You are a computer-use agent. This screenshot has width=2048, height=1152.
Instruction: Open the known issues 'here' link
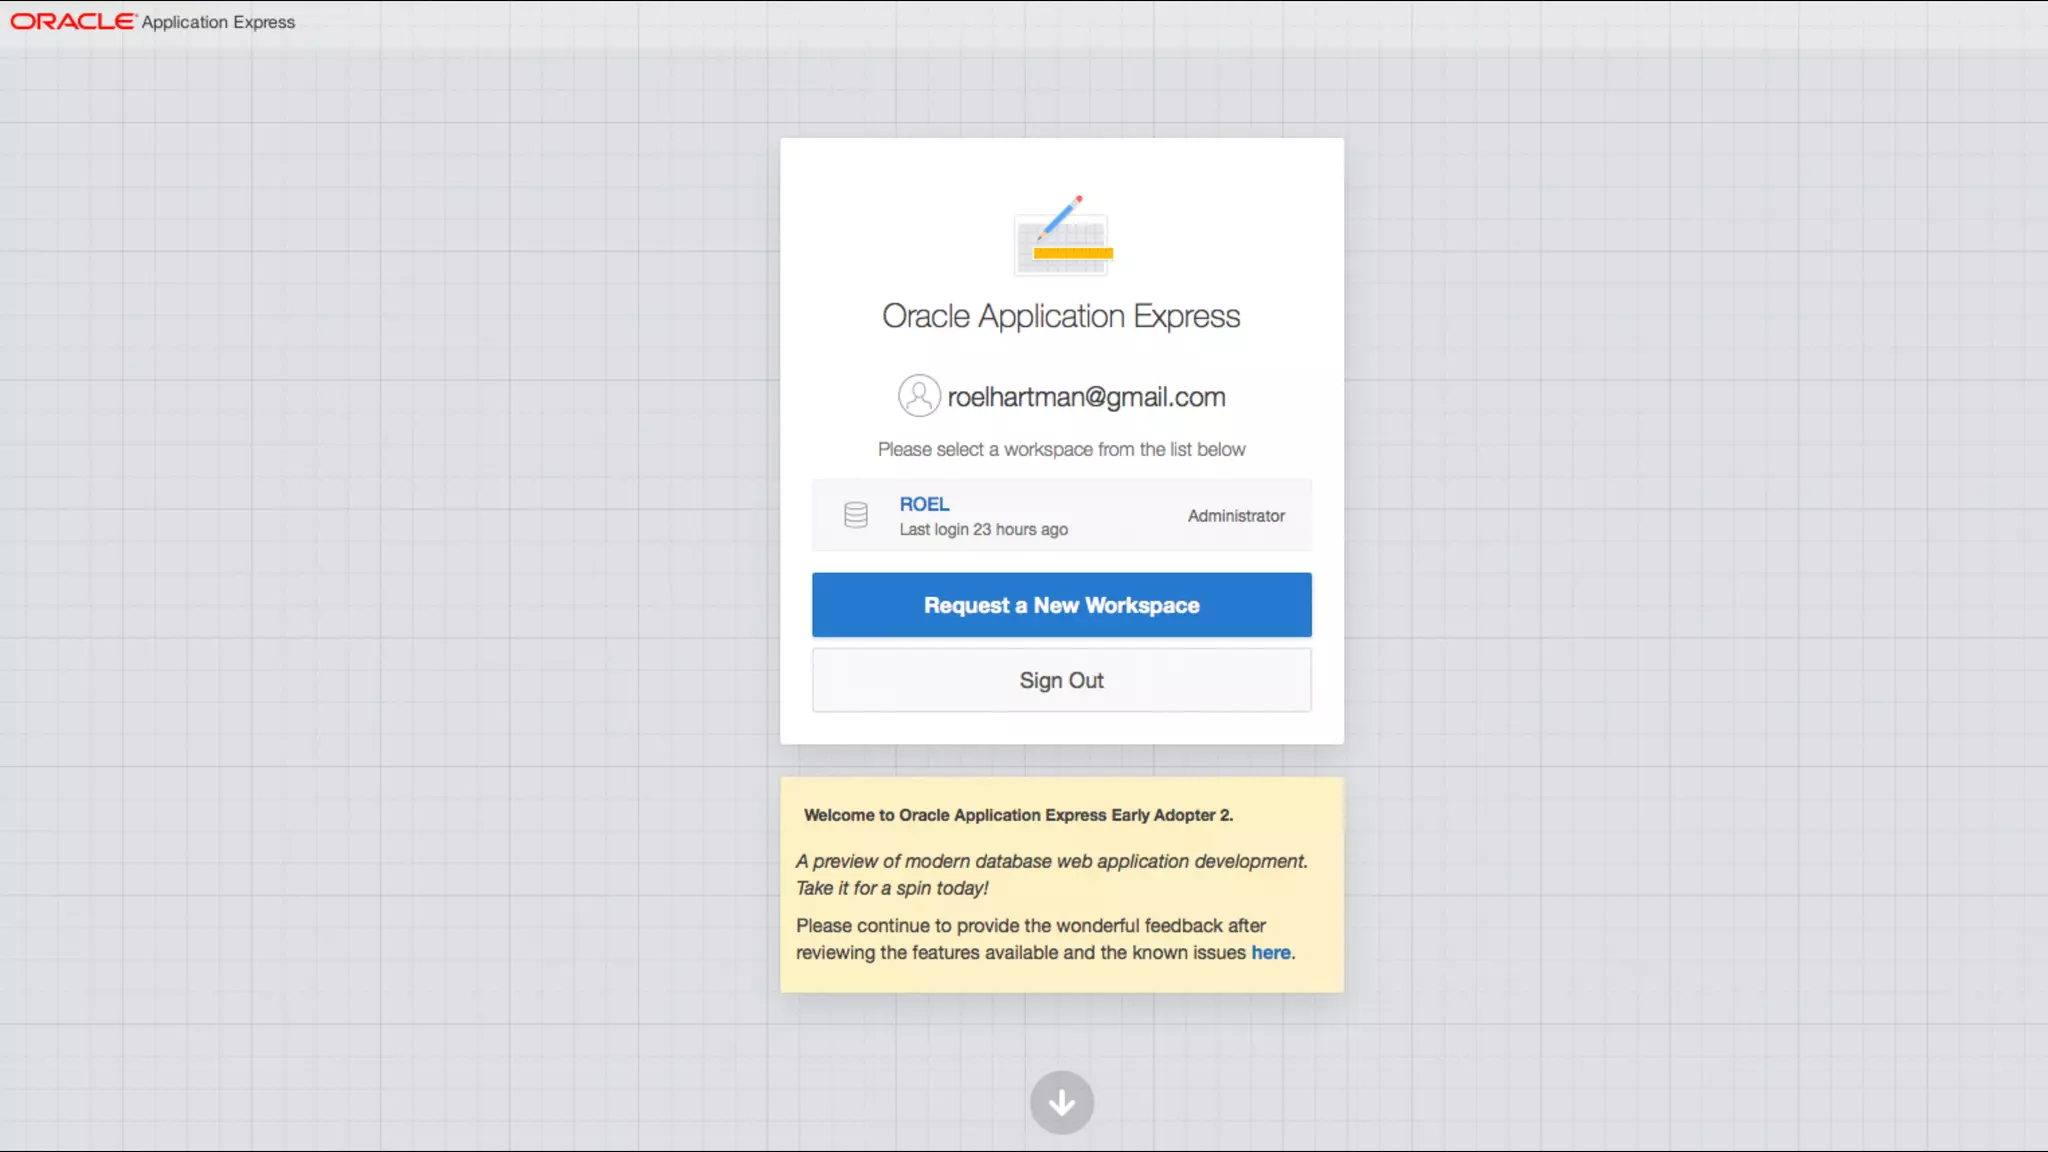pos(1270,953)
